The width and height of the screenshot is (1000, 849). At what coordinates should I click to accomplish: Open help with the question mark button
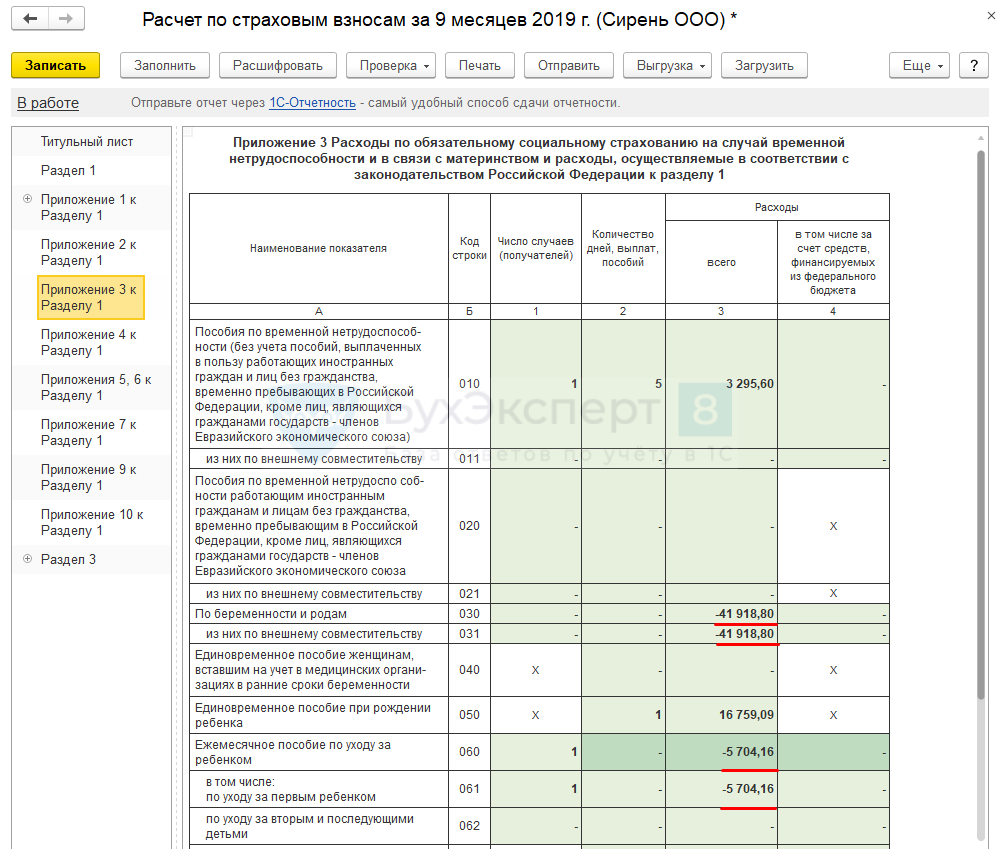tap(973, 65)
